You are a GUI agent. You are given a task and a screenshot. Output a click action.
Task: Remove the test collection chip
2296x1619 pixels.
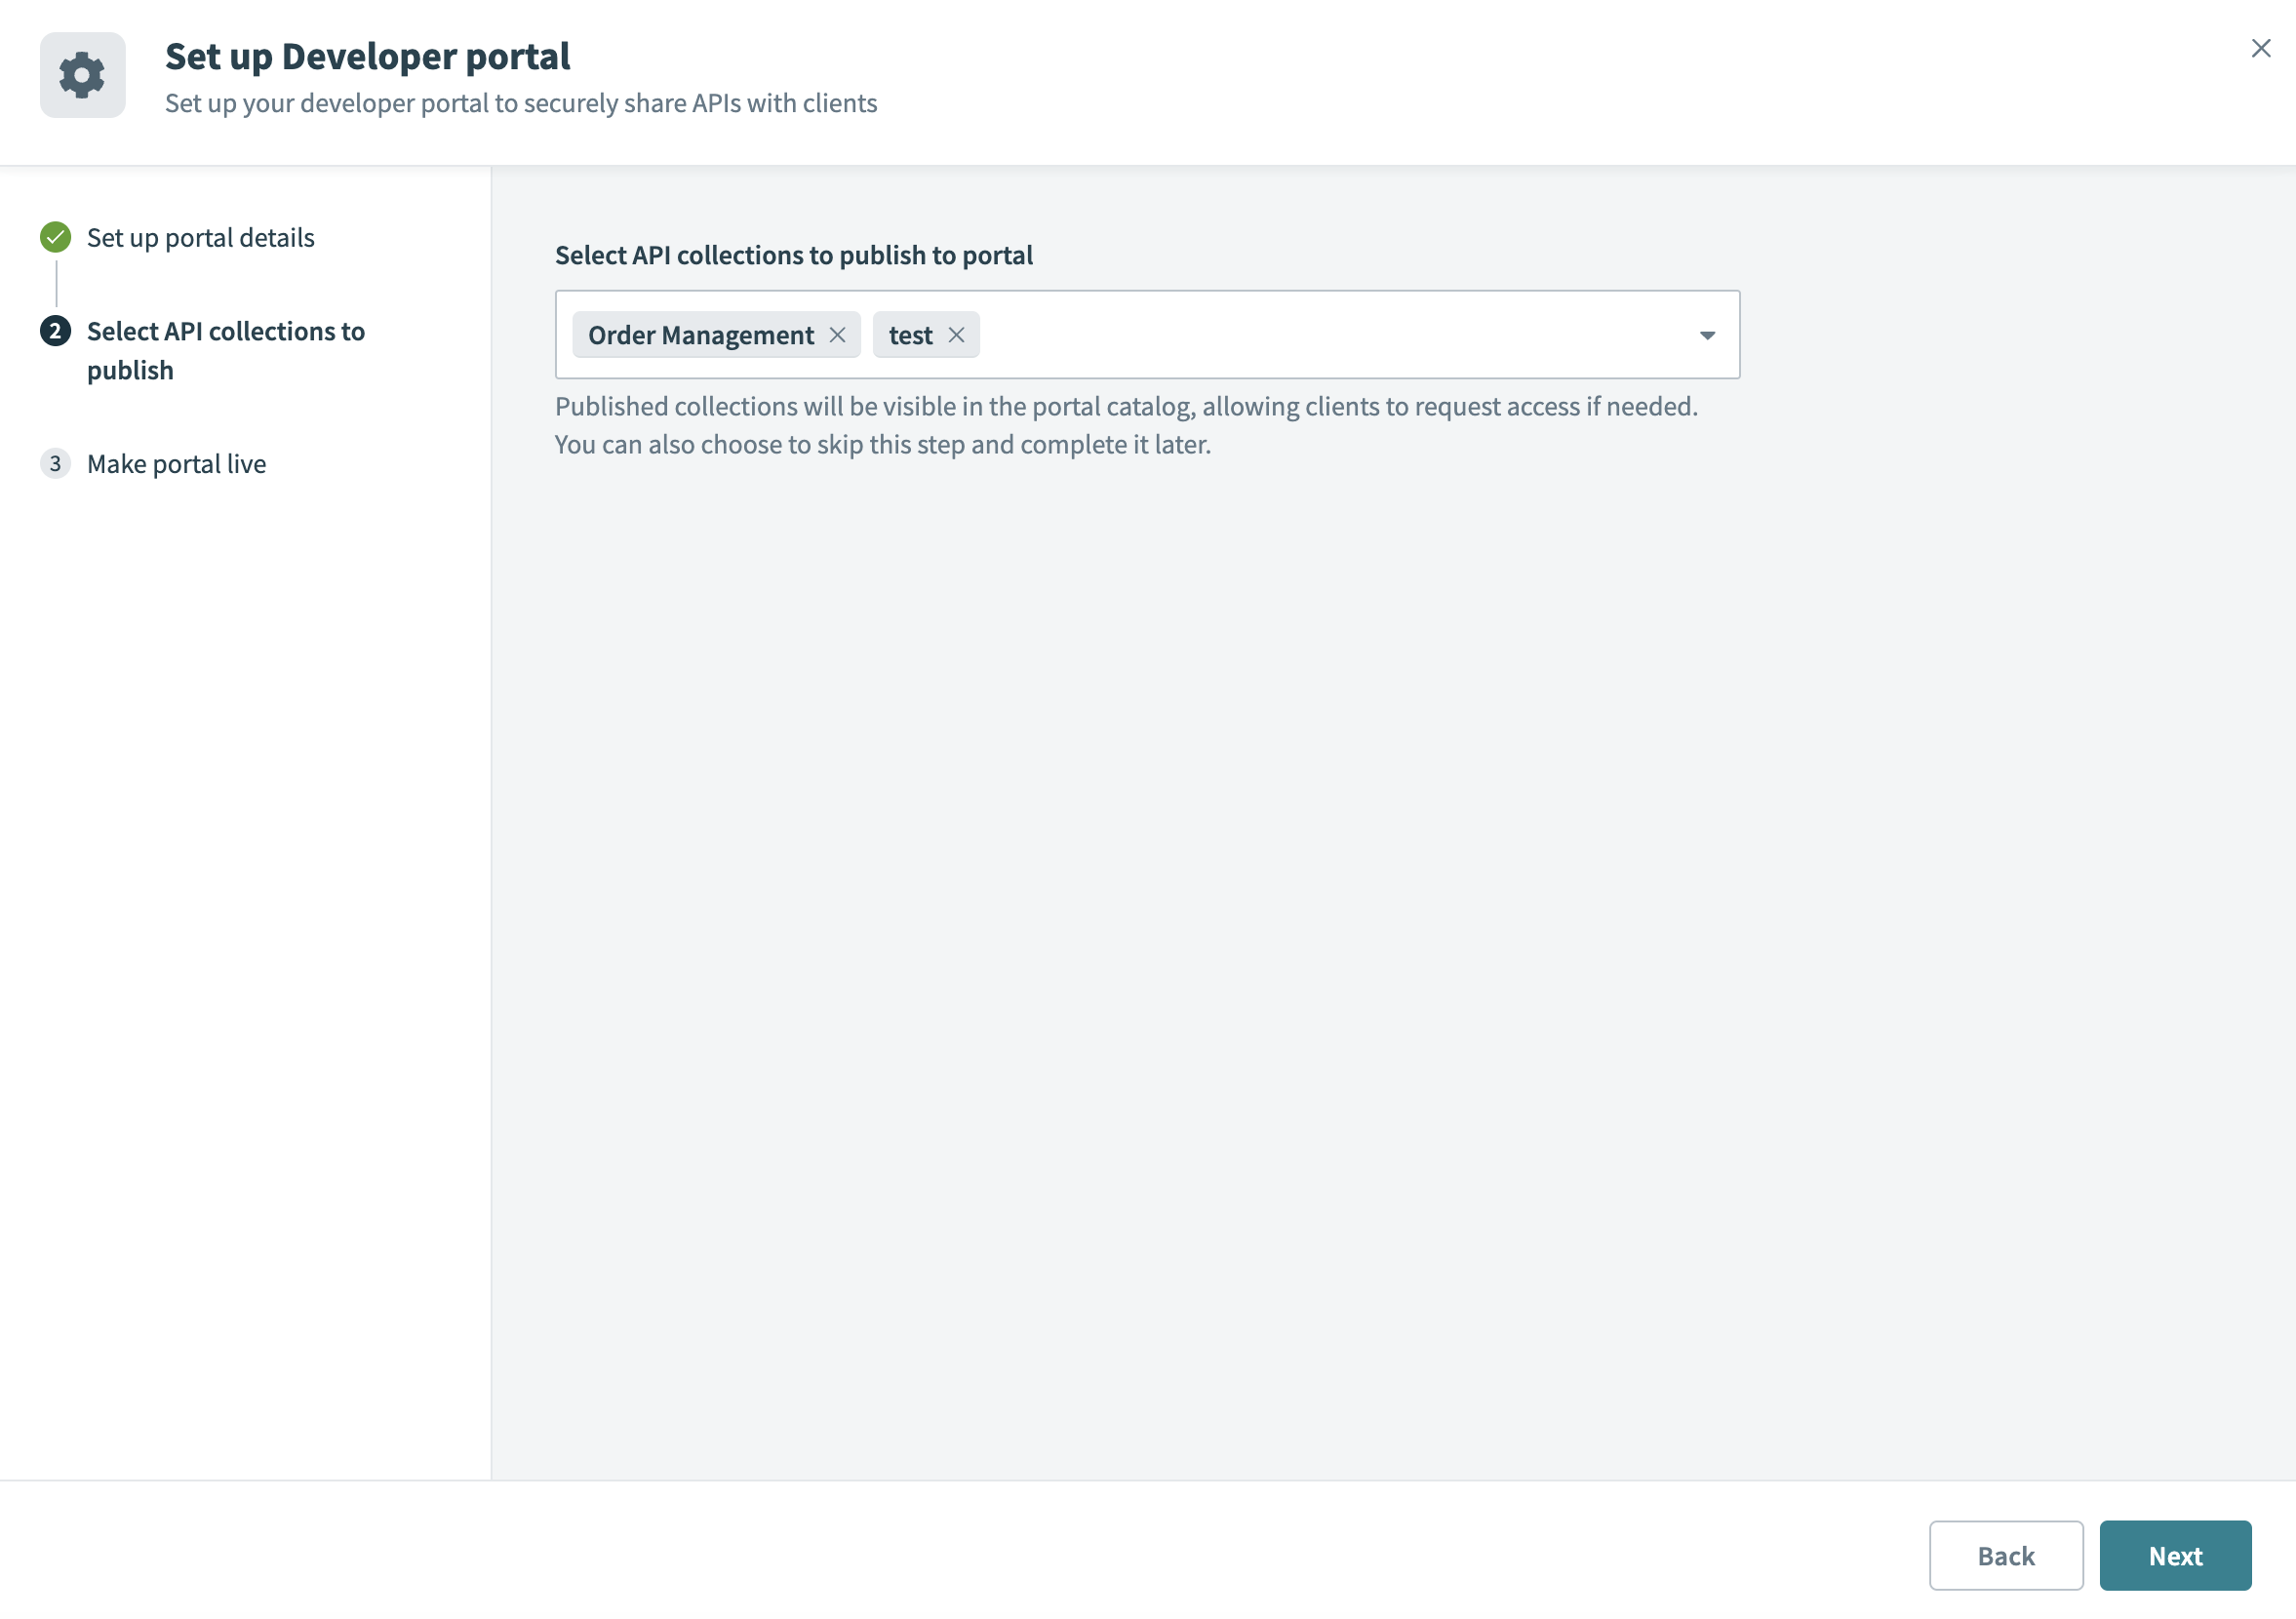[x=956, y=335]
